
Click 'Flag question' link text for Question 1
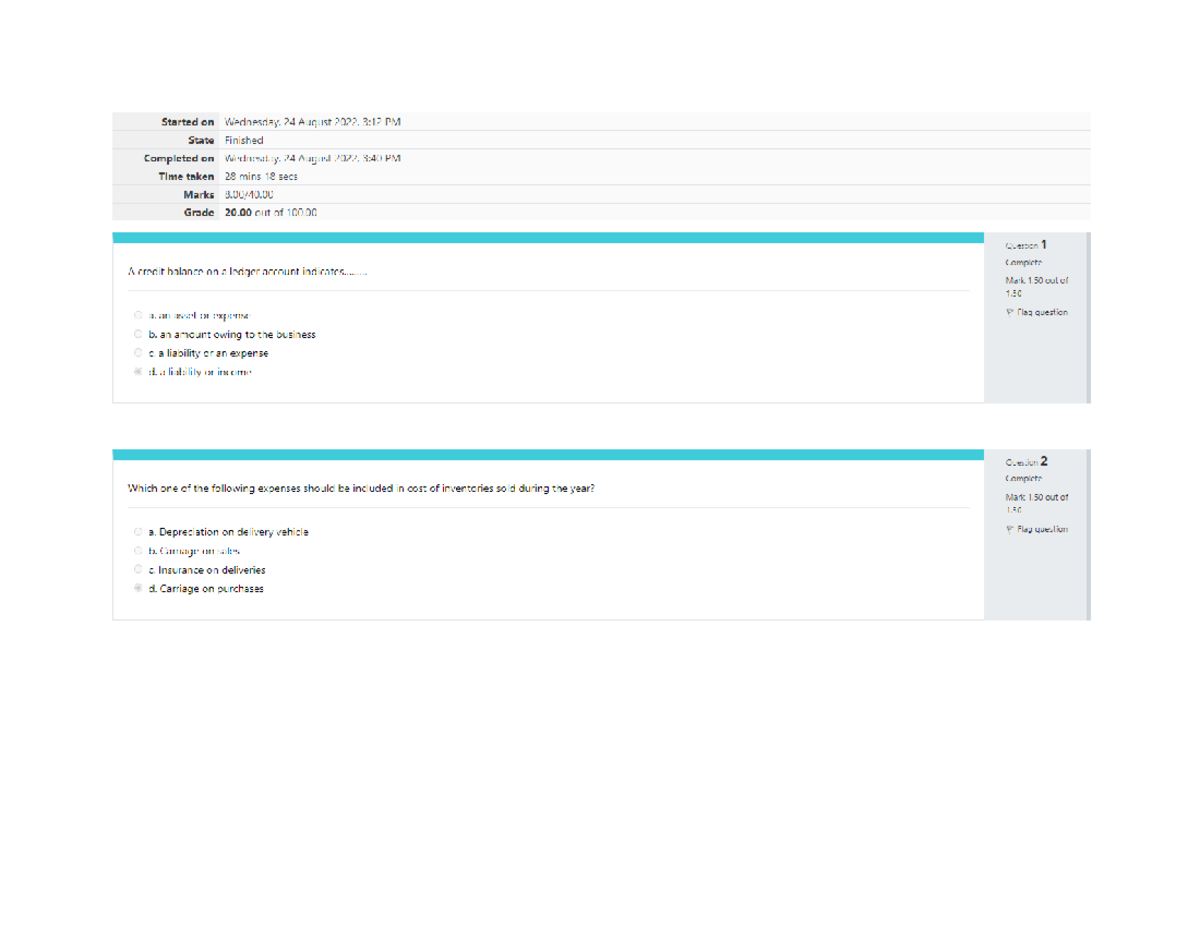(1042, 312)
